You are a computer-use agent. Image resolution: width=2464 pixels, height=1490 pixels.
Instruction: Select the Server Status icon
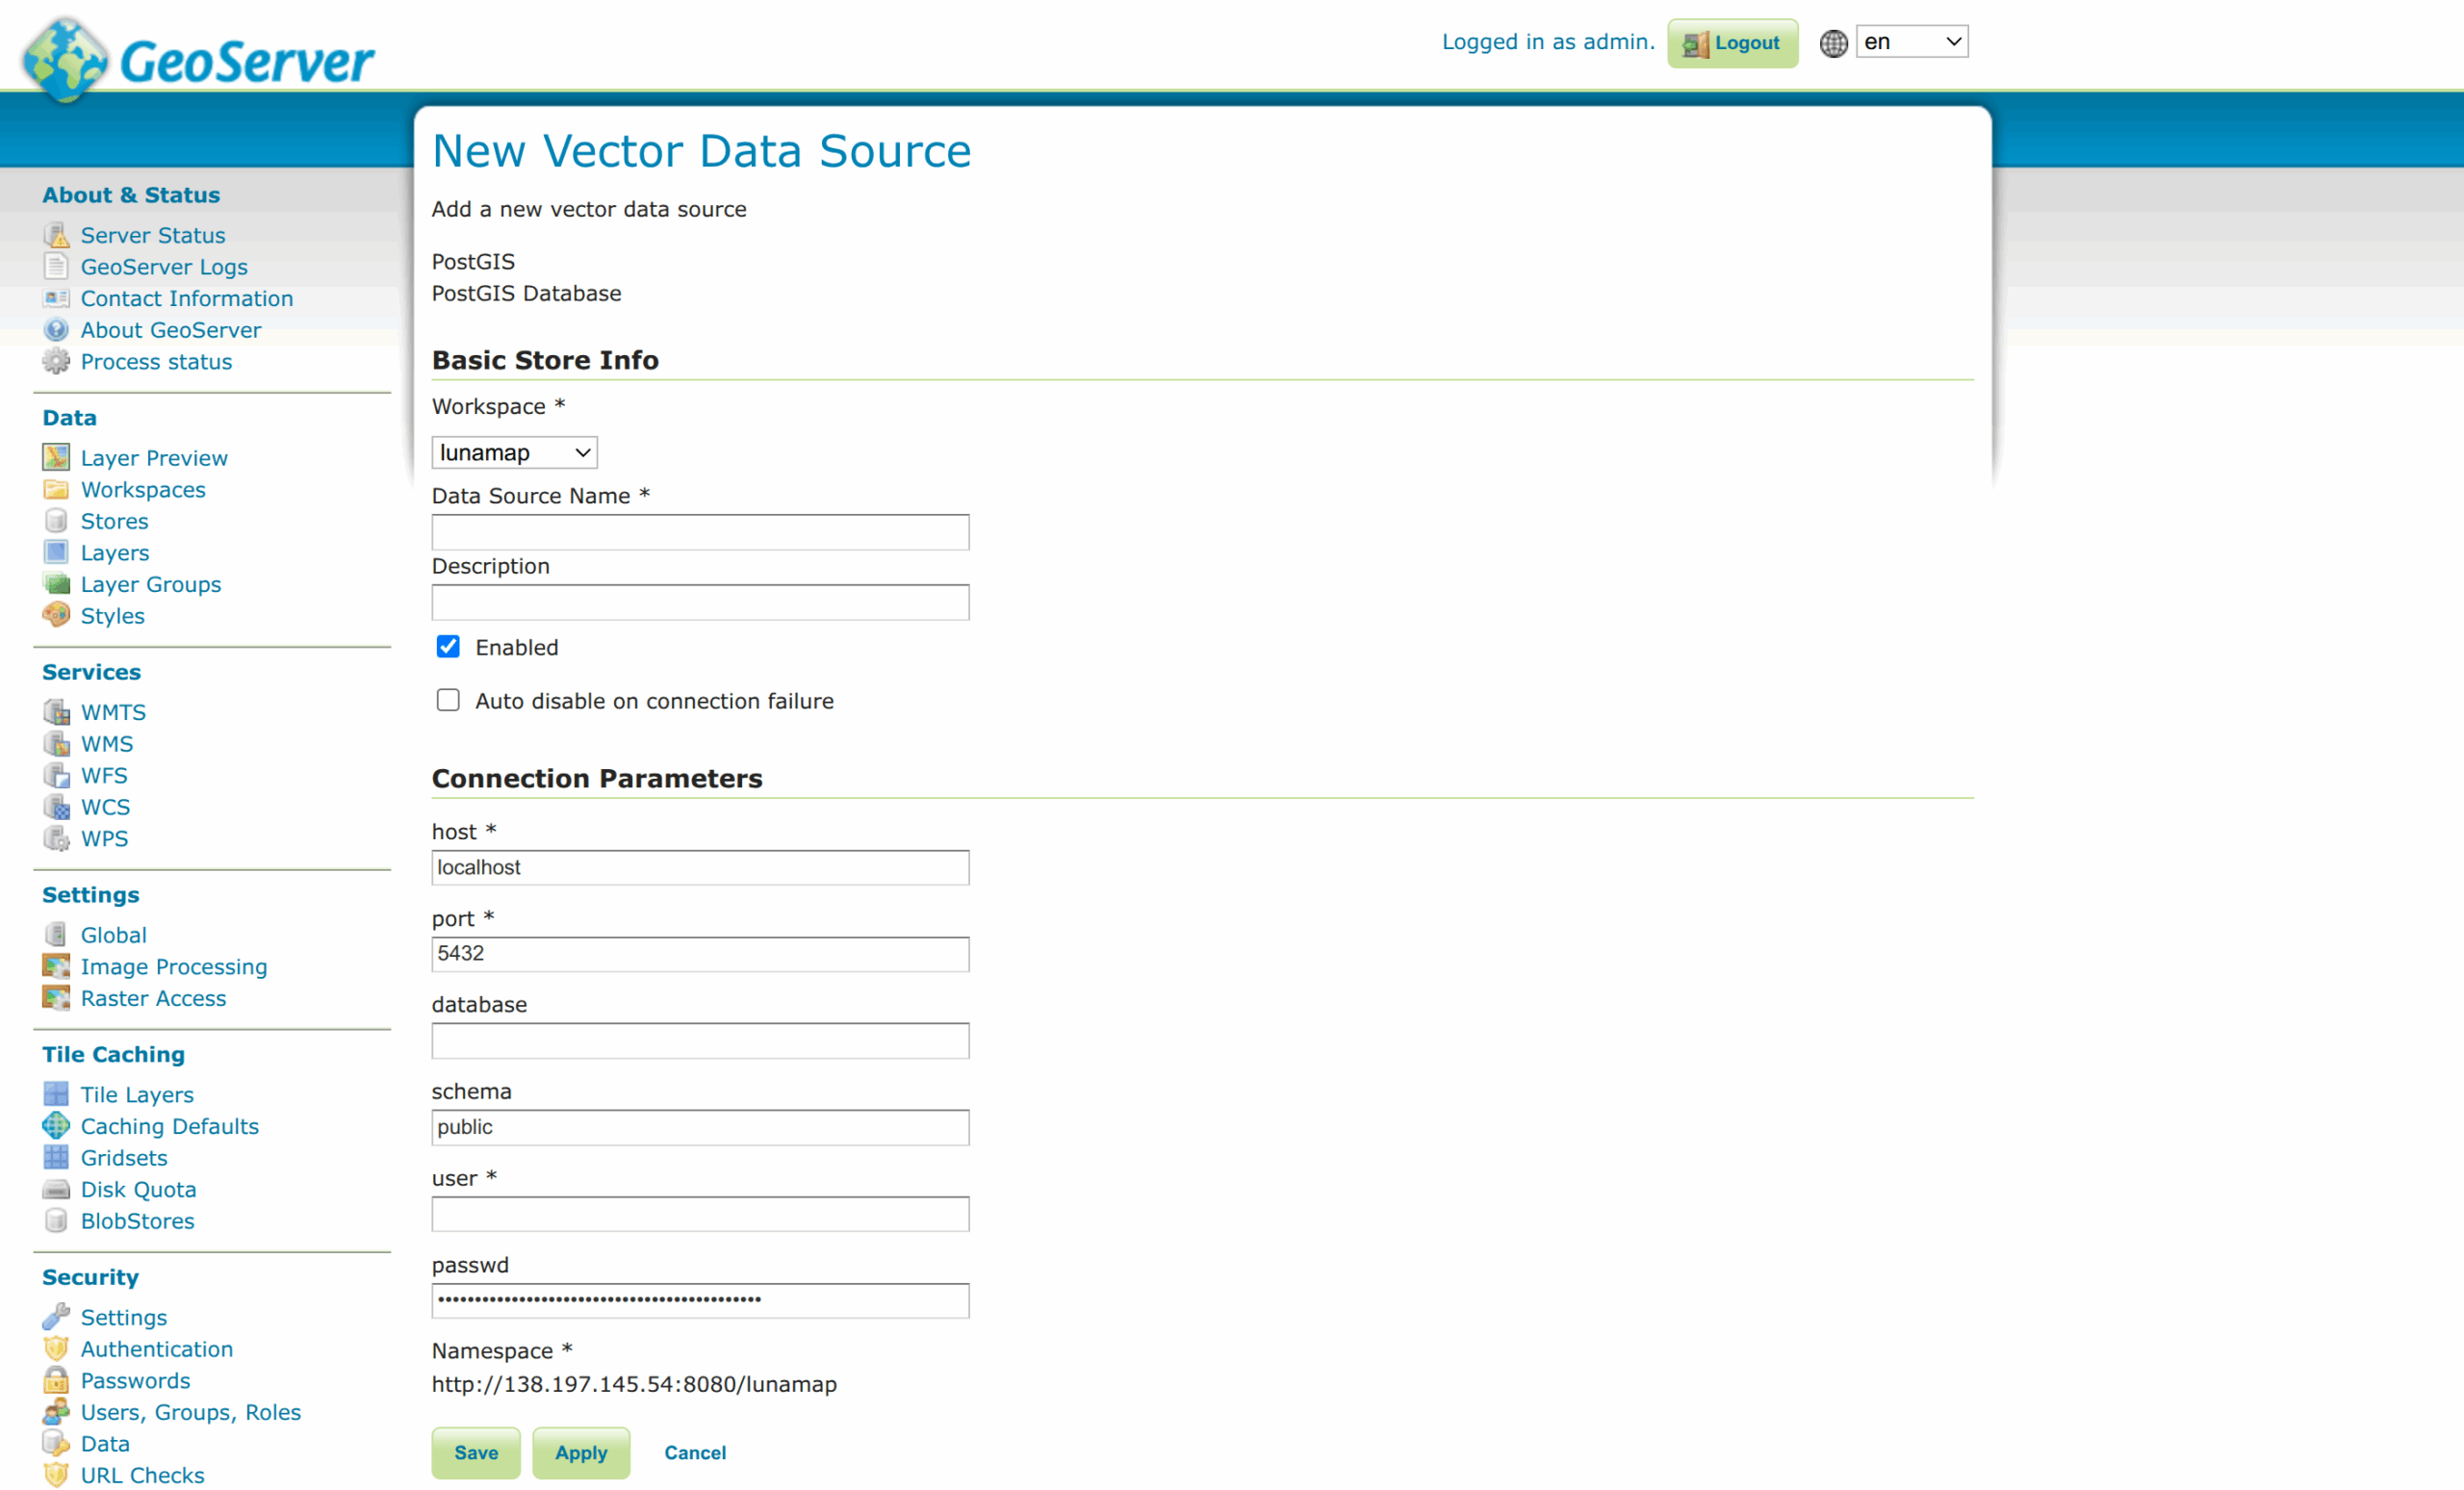pos(57,235)
